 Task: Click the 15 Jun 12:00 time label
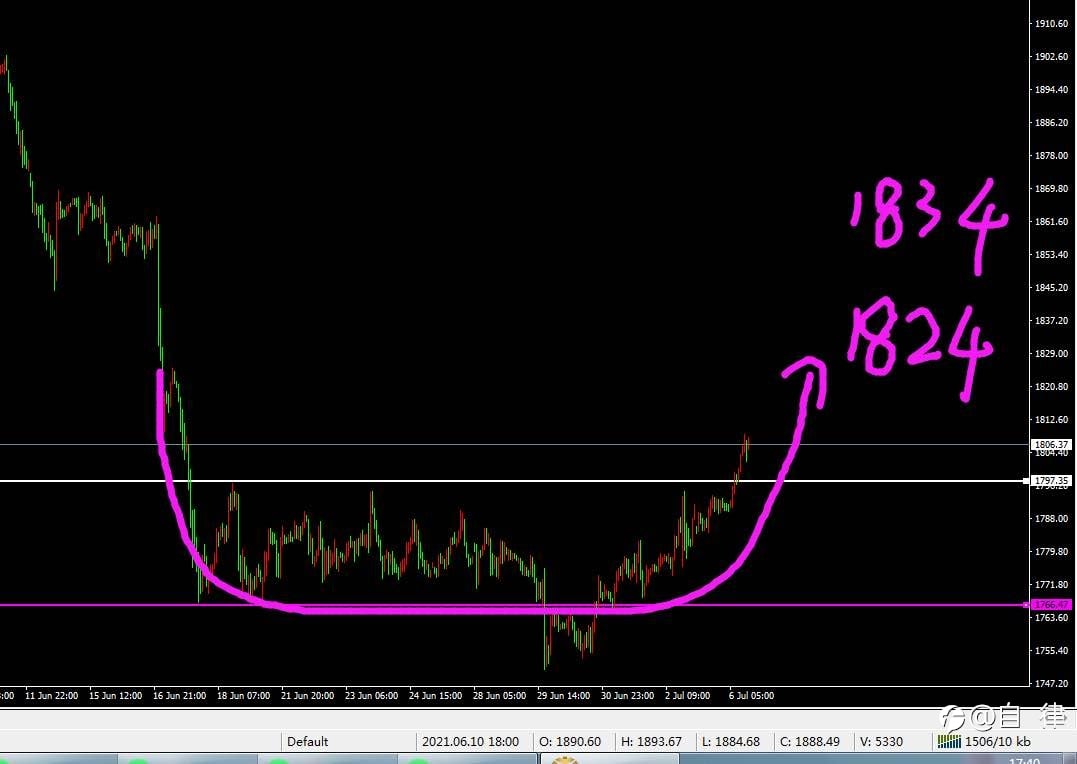point(115,695)
